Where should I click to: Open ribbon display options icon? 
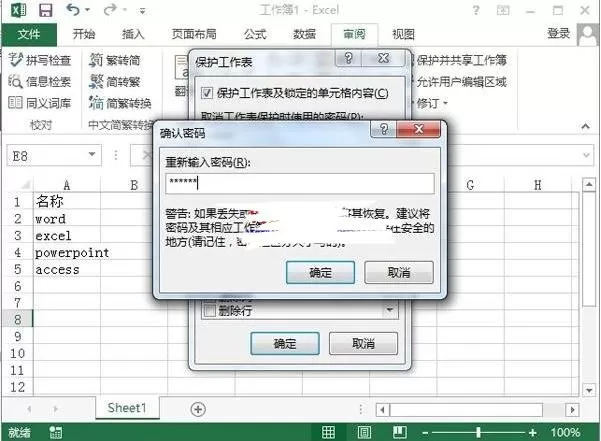click(x=503, y=10)
